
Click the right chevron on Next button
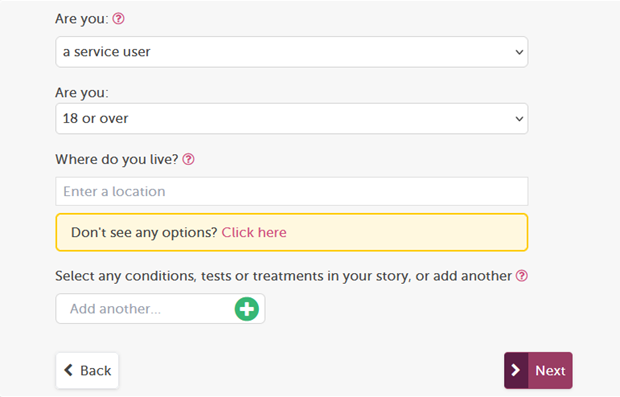pos(516,370)
